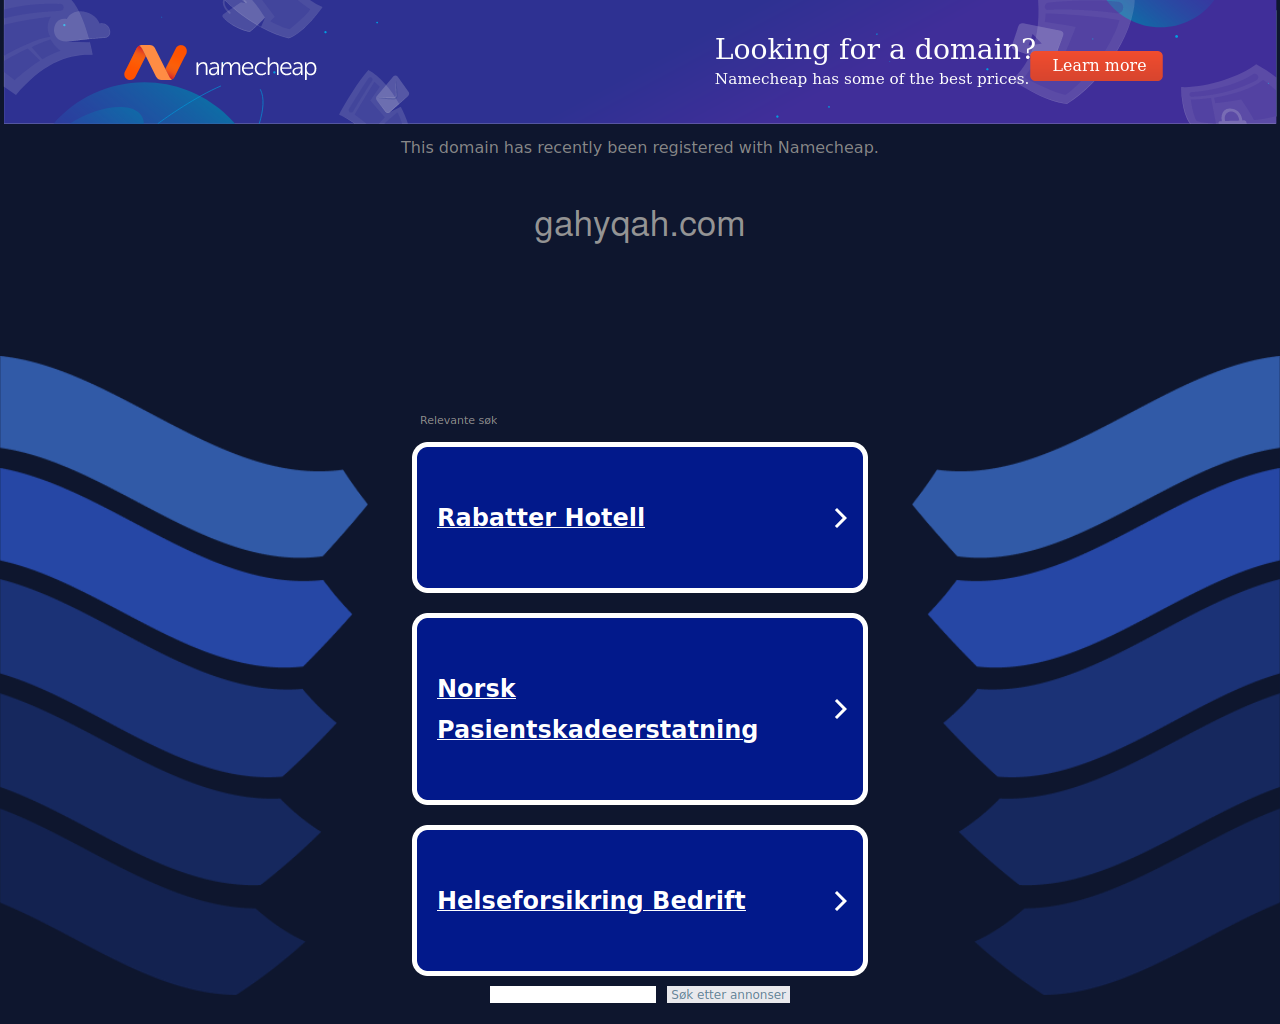This screenshot has width=1280, height=1024.
Task: Focus the ad search input field
Action: (x=573, y=994)
